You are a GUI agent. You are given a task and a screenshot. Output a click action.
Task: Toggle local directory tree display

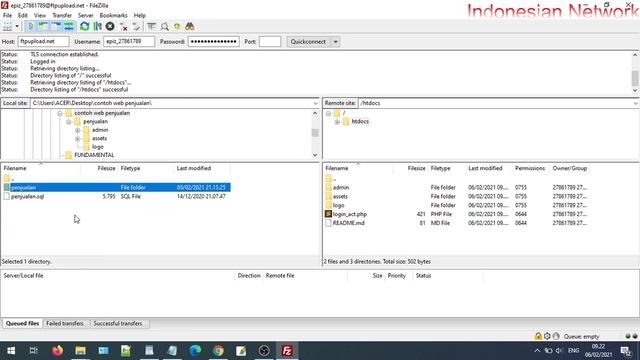(43, 27)
